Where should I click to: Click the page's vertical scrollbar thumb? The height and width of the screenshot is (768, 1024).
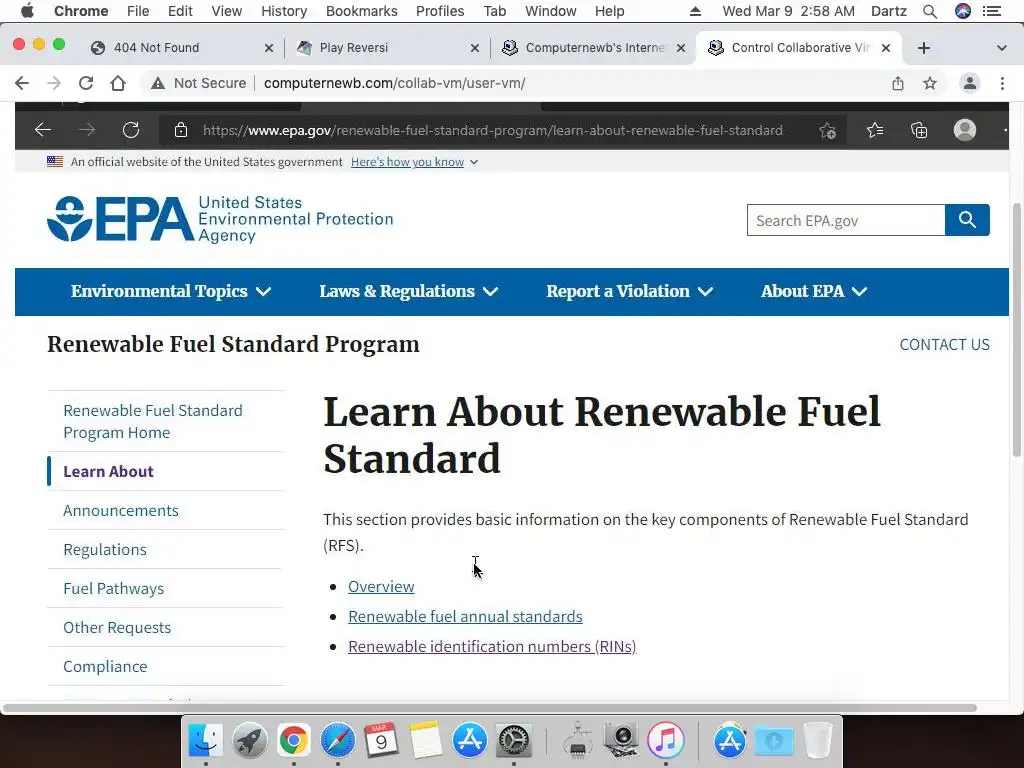(x=1016, y=330)
